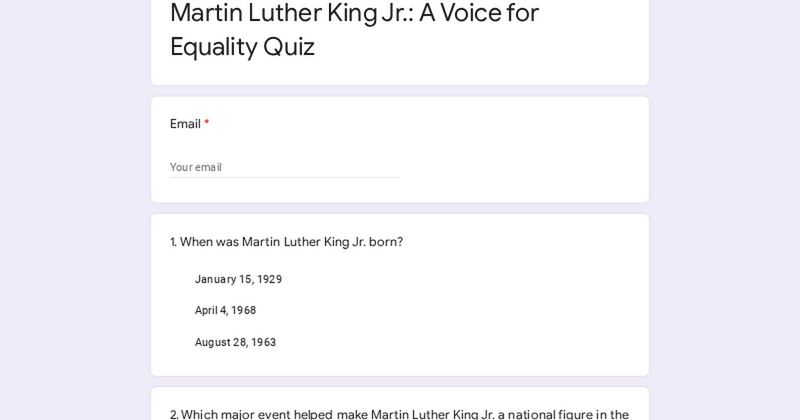Click the number 2 of the second question
The image size is (800, 420).
(173, 414)
